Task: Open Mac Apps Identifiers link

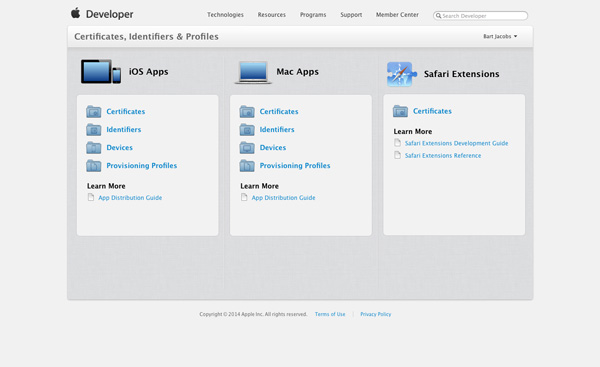Action: pyautogui.click(x=277, y=129)
